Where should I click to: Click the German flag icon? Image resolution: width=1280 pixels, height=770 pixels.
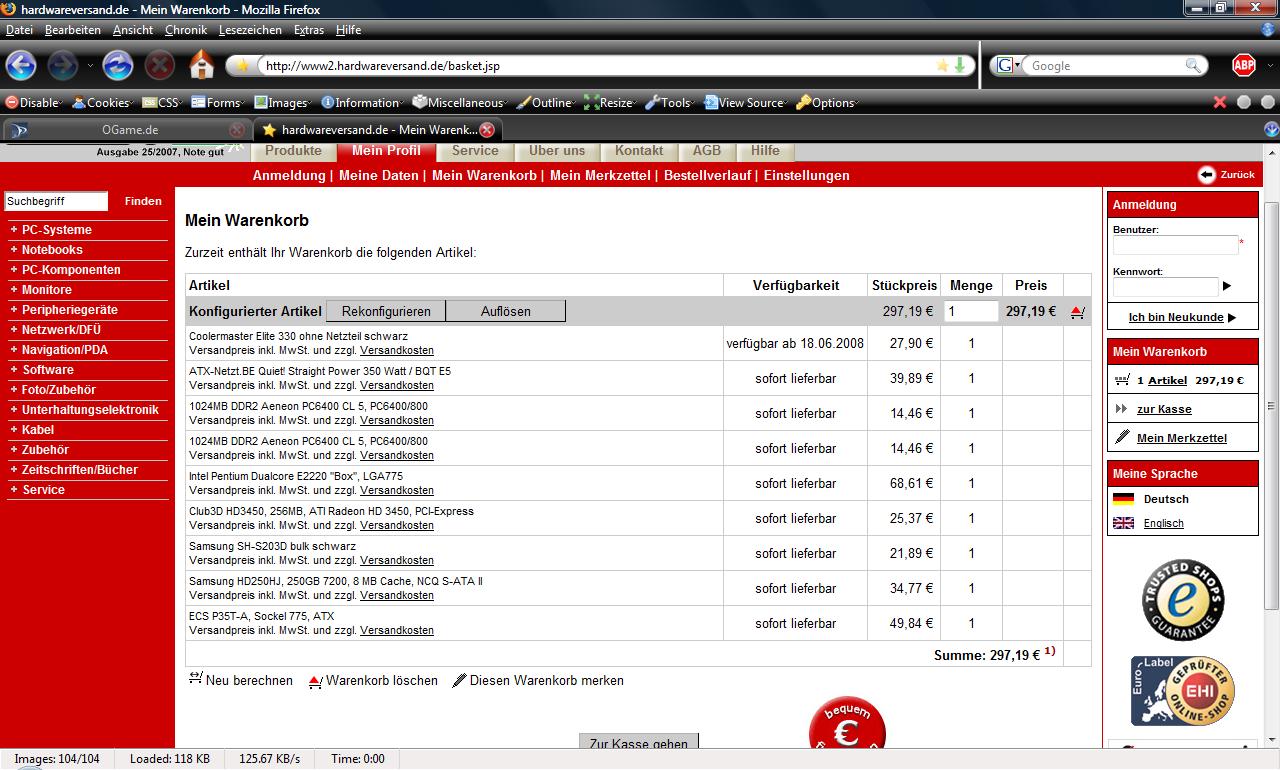1123,499
